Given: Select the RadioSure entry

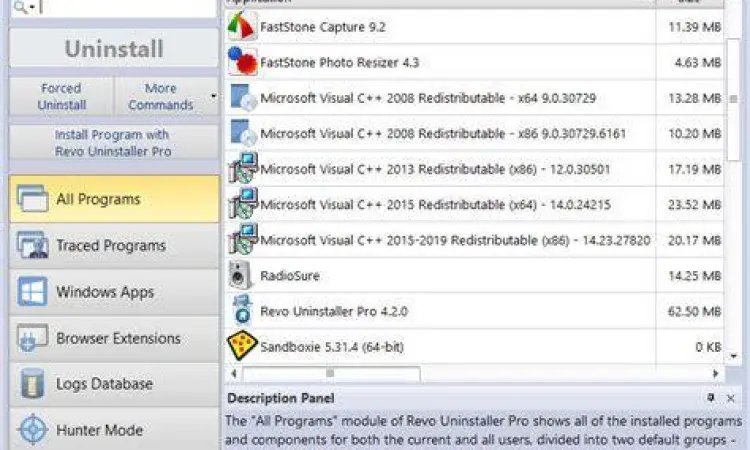Looking at the screenshot, I should click(474, 275).
